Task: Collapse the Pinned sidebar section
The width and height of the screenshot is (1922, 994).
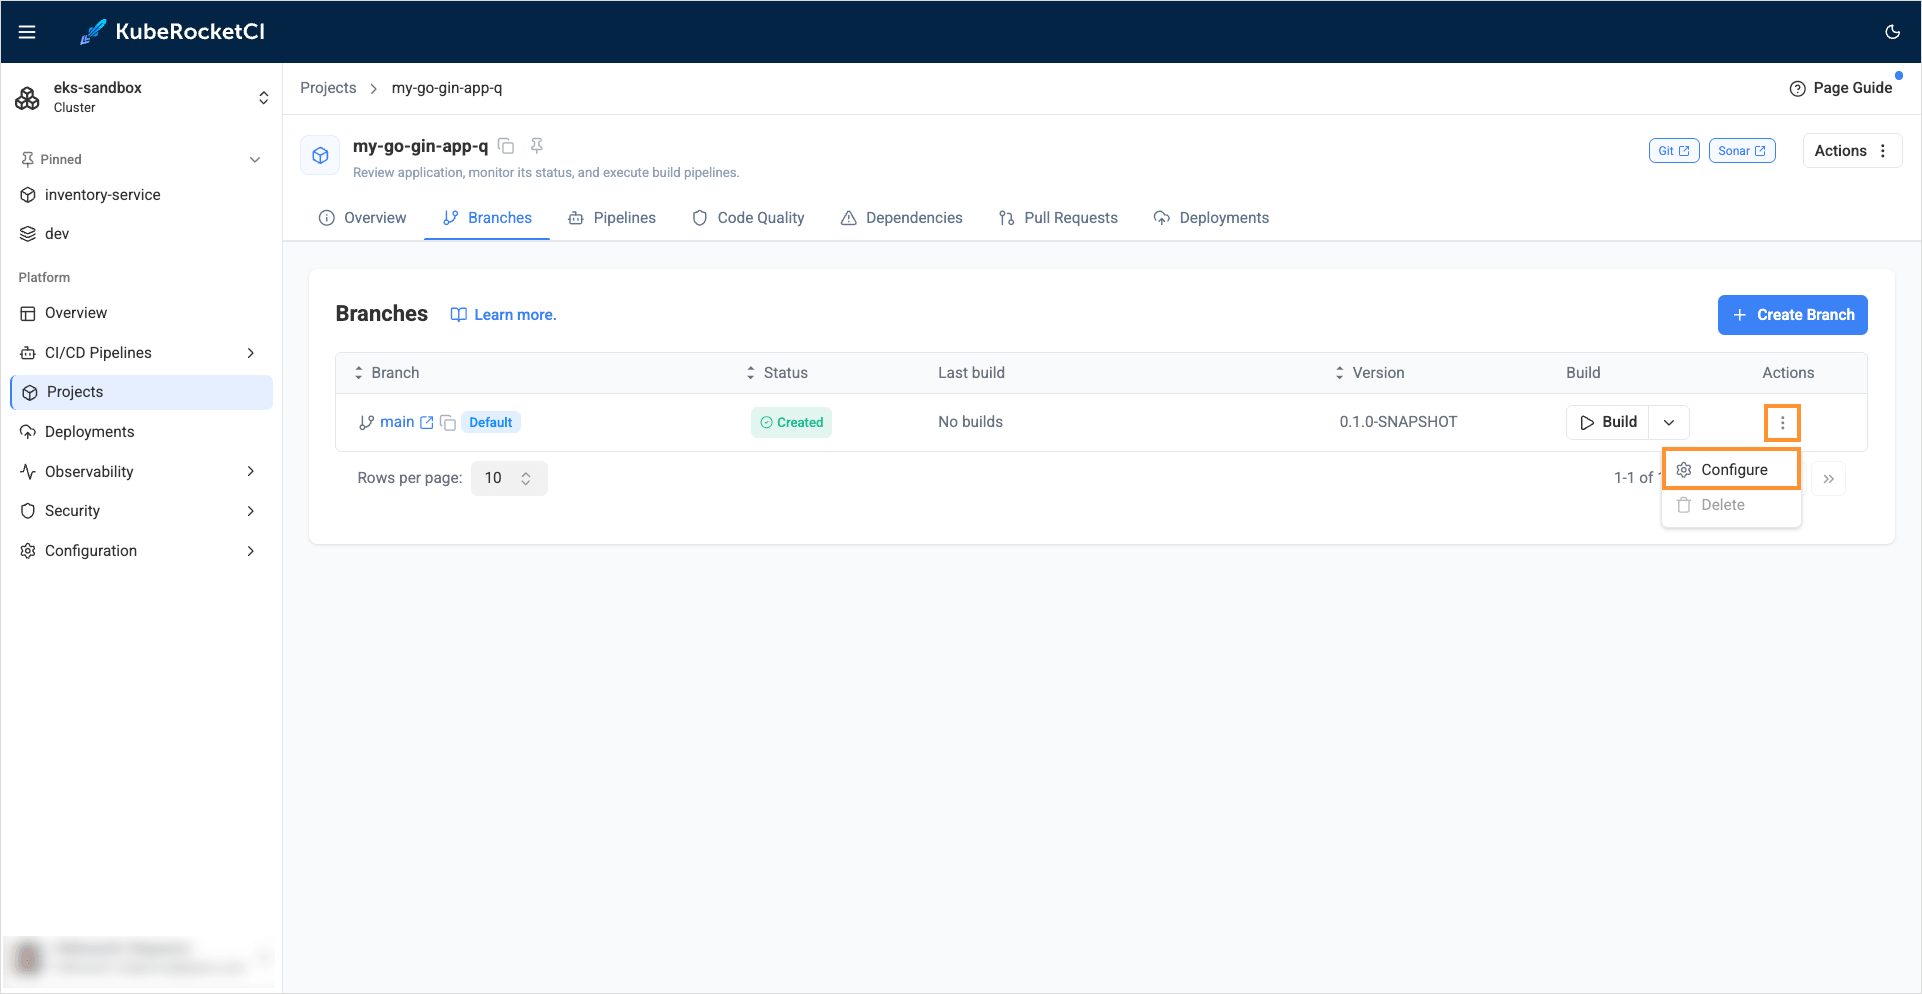Action: pos(255,160)
